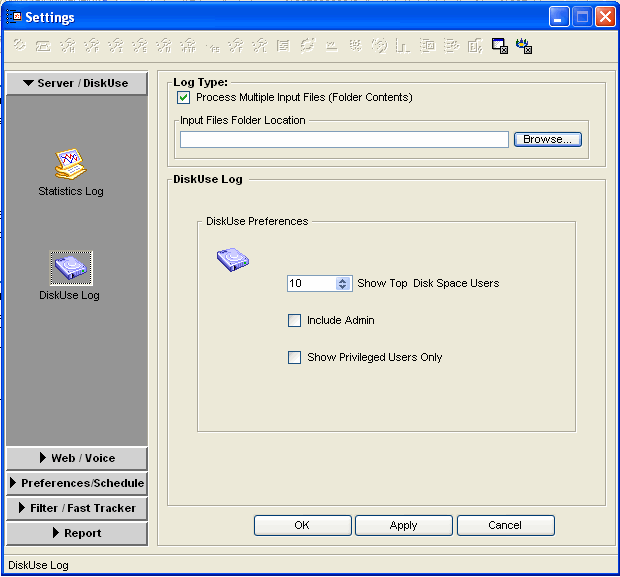Check Show Privileged Users Only

(x=295, y=357)
